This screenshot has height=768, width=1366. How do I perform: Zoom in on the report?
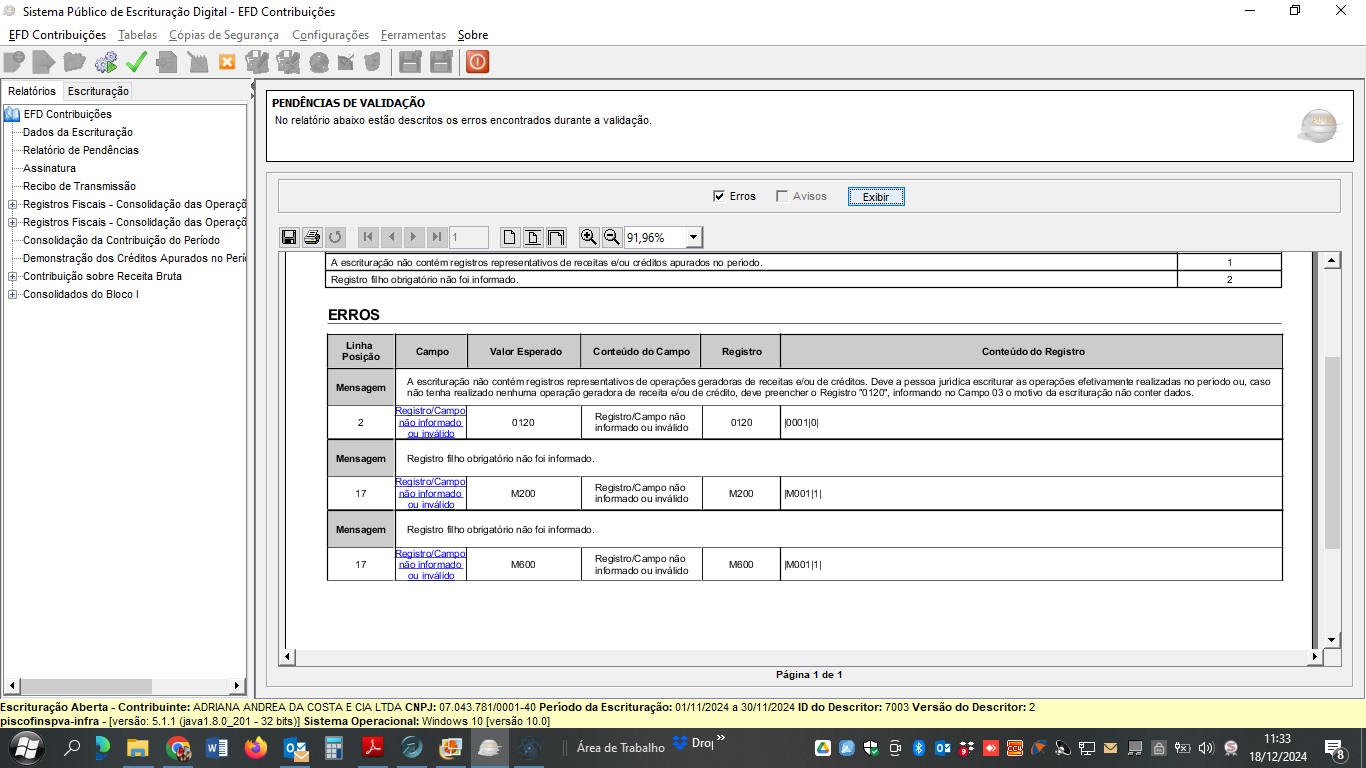tap(589, 237)
